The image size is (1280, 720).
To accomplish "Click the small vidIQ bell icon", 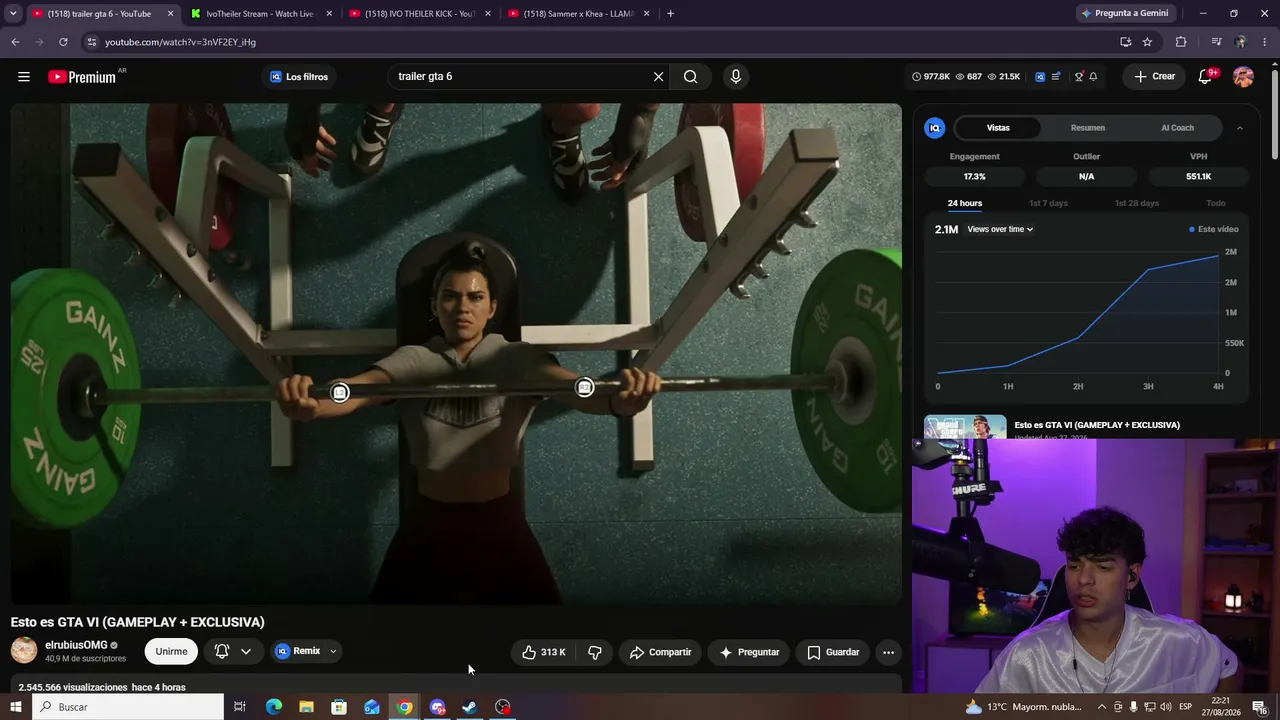I will click(x=1093, y=76).
